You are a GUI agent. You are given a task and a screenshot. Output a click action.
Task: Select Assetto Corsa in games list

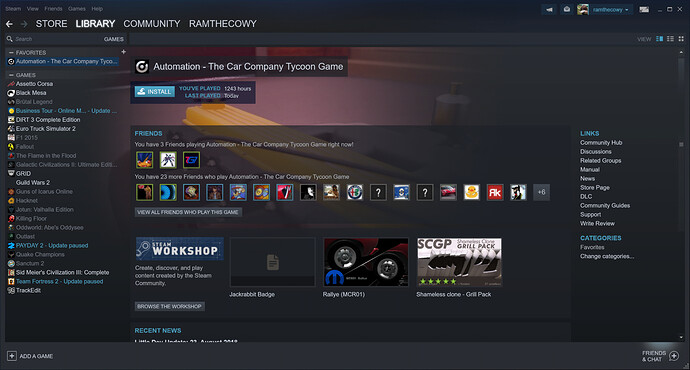[34, 84]
